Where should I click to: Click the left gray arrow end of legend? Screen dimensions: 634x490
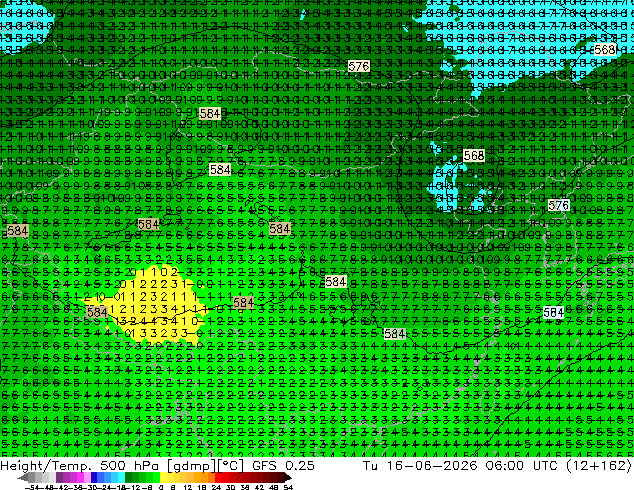click(23, 478)
